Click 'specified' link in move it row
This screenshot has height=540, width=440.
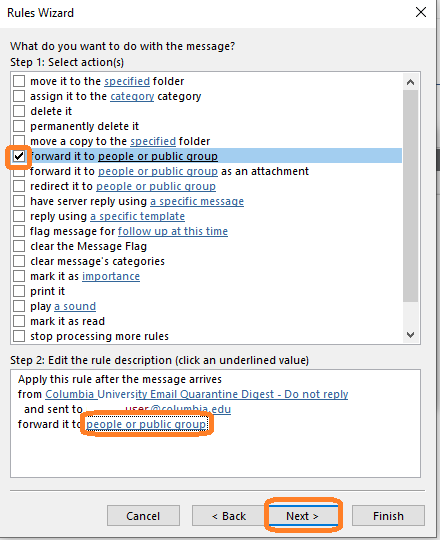coord(127,81)
